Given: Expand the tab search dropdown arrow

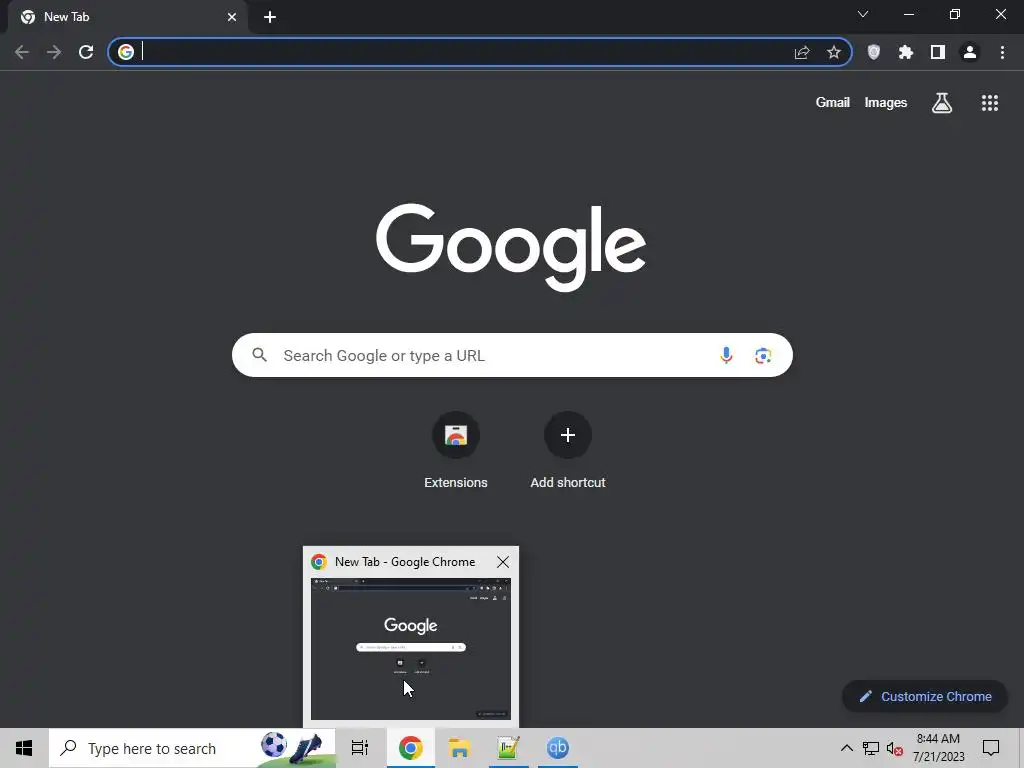Looking at the screenshot, I should (863, 14).
